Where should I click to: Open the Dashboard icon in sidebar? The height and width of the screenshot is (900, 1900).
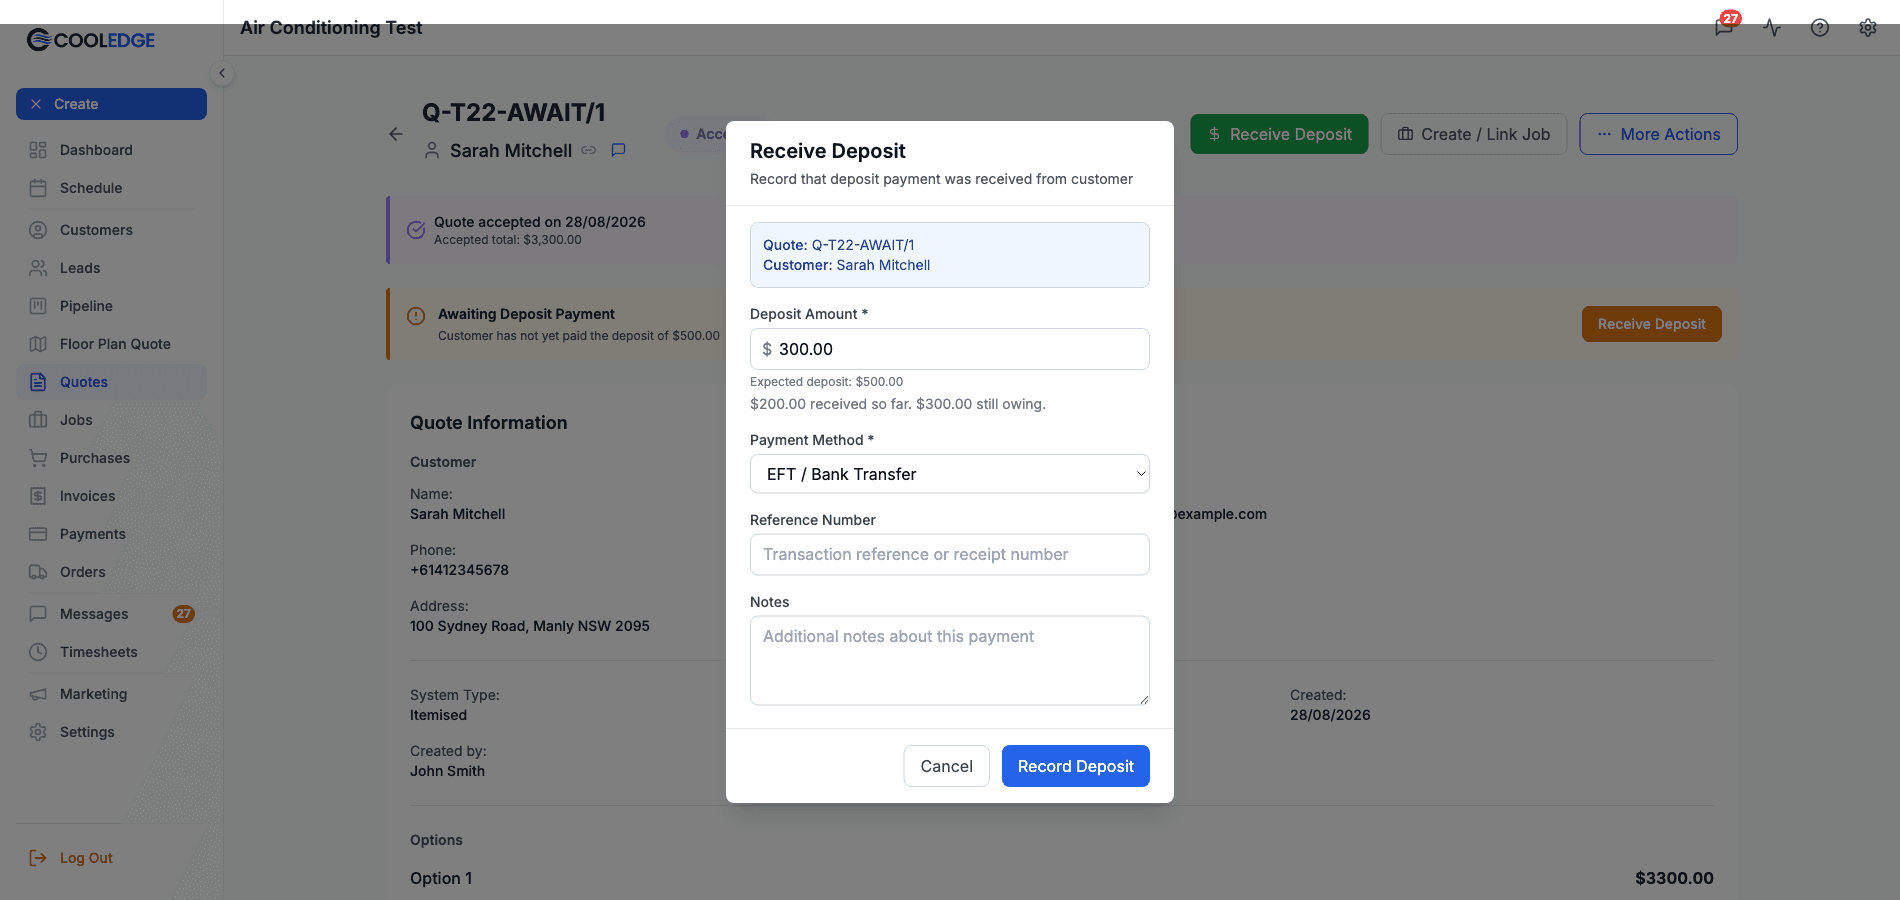point(38,150)
